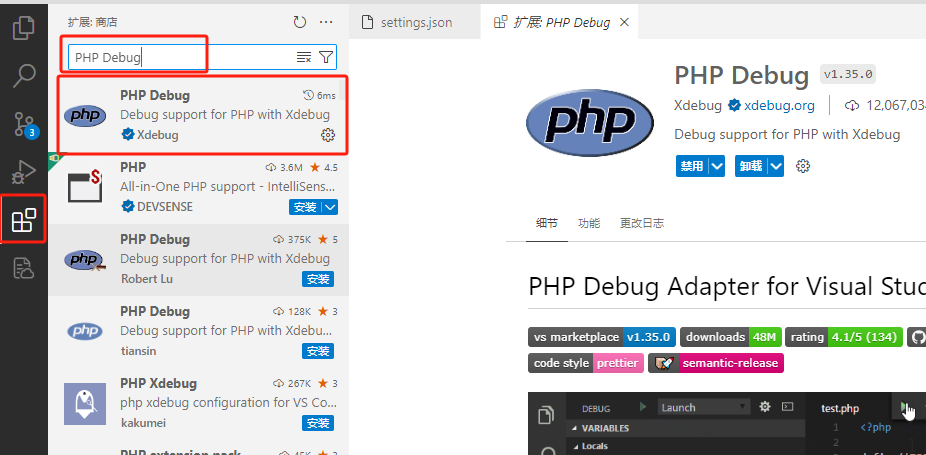Open the semantic-release badge
This screenshot has height=455, width=926.
(x=716, y=363)
